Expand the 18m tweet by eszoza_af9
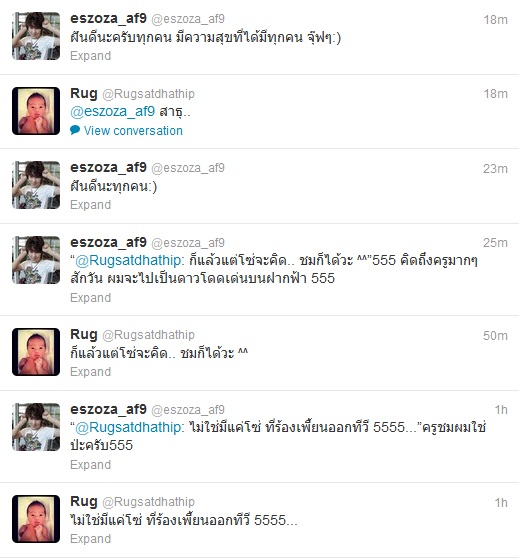 (x=90, y=56)
